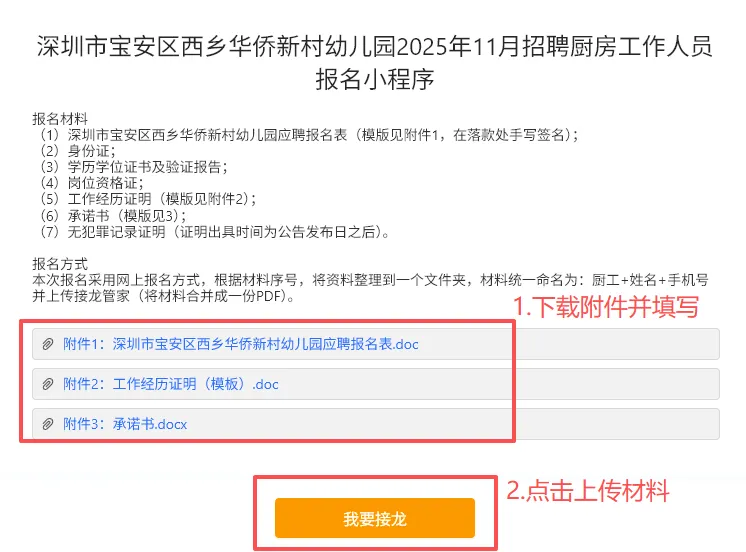Download 附件1 应聘报名表.doc attachment link
This screenshot has width=746, height=552.
tap(241, 345)
